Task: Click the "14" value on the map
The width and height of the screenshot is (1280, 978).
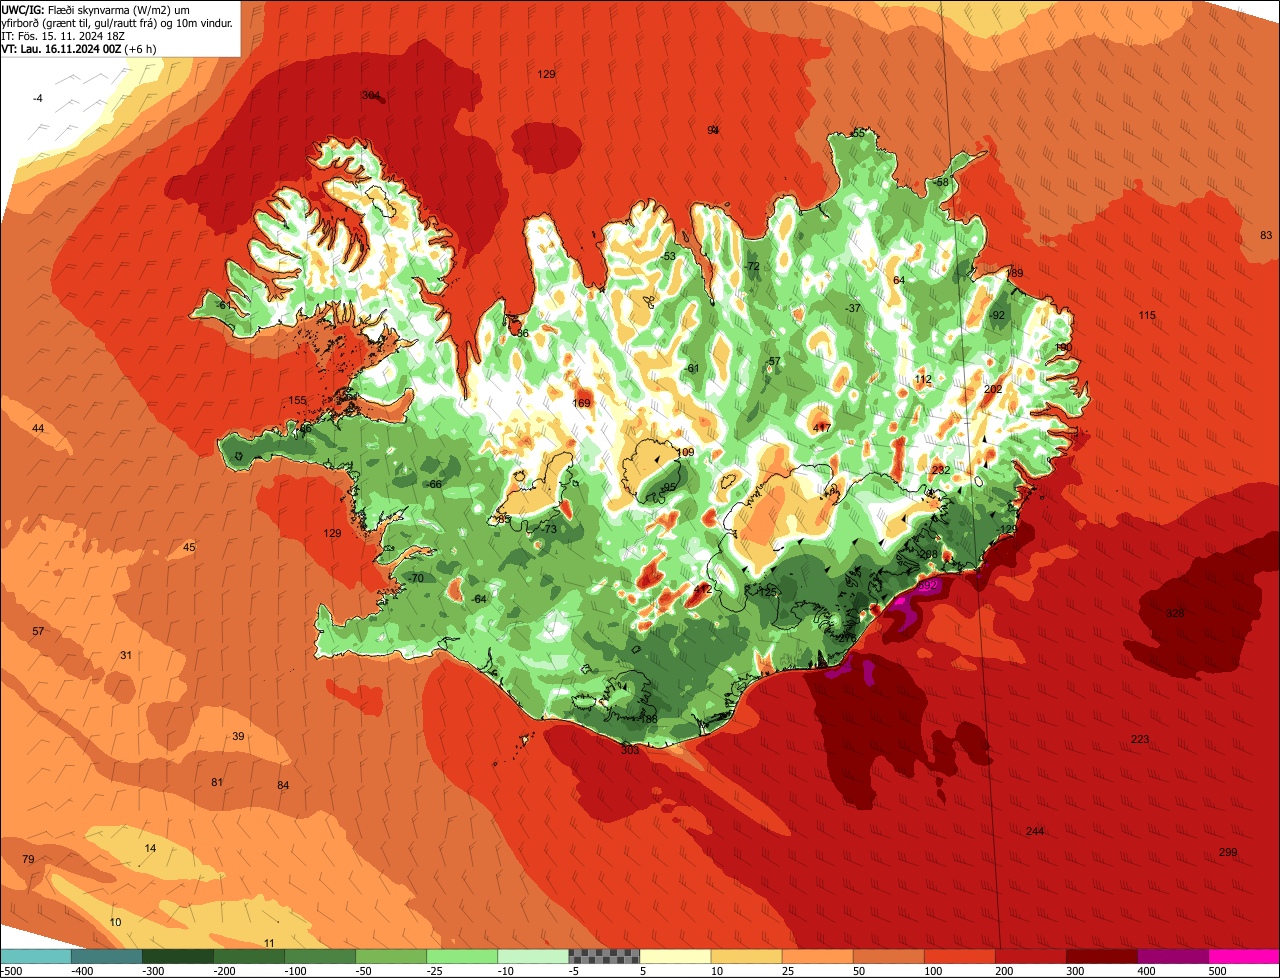Action: 150,848
